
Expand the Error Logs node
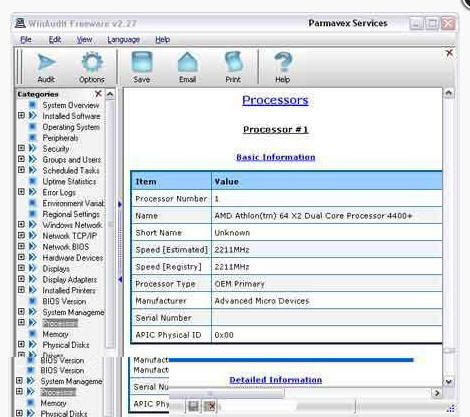click(x=21, y=192)
